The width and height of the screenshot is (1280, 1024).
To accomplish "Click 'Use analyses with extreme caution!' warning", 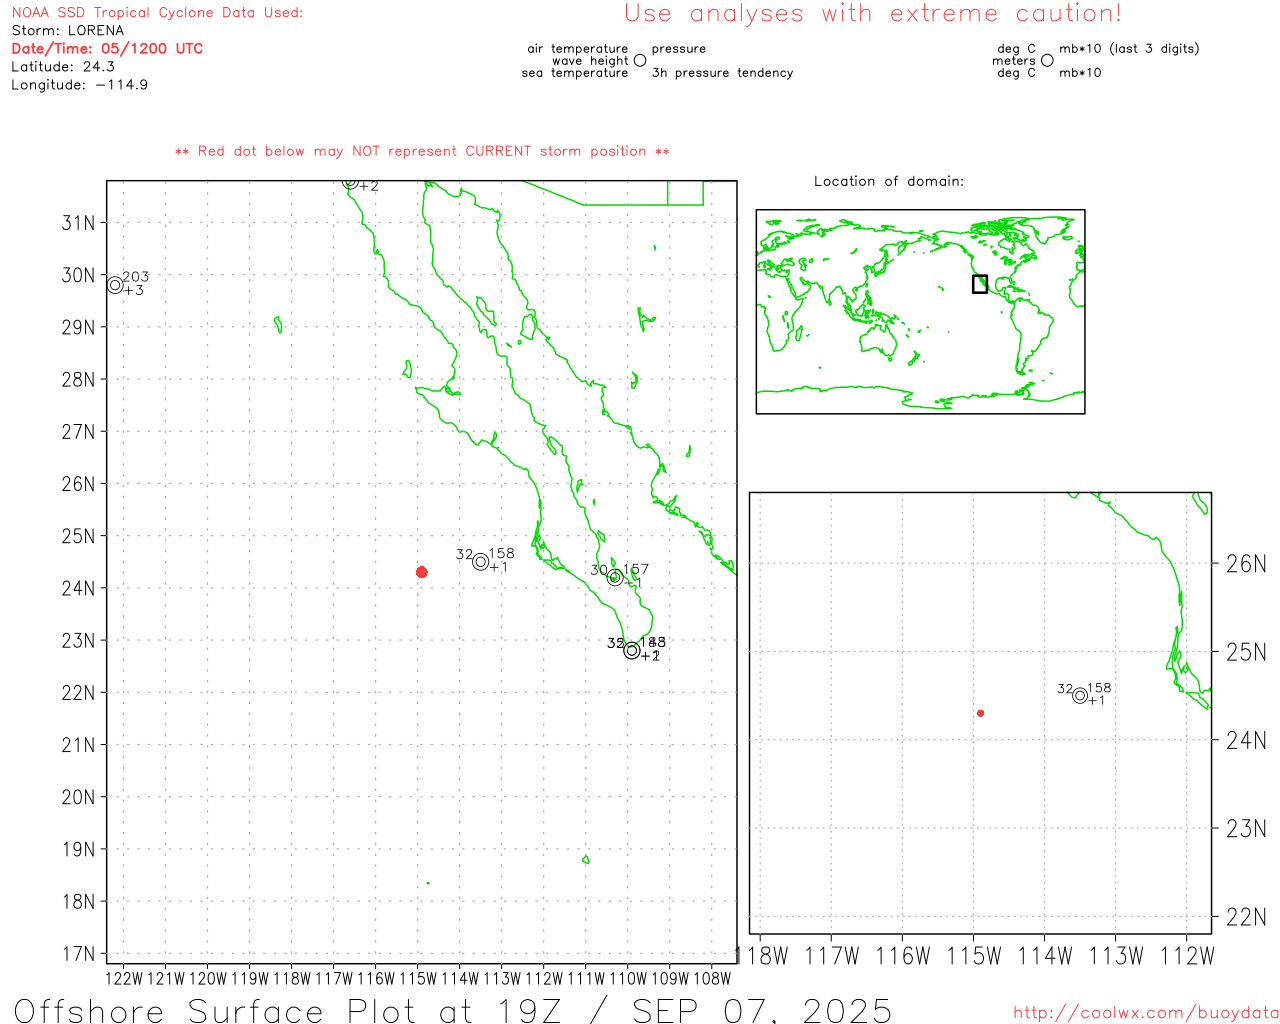I will [873, 14].
